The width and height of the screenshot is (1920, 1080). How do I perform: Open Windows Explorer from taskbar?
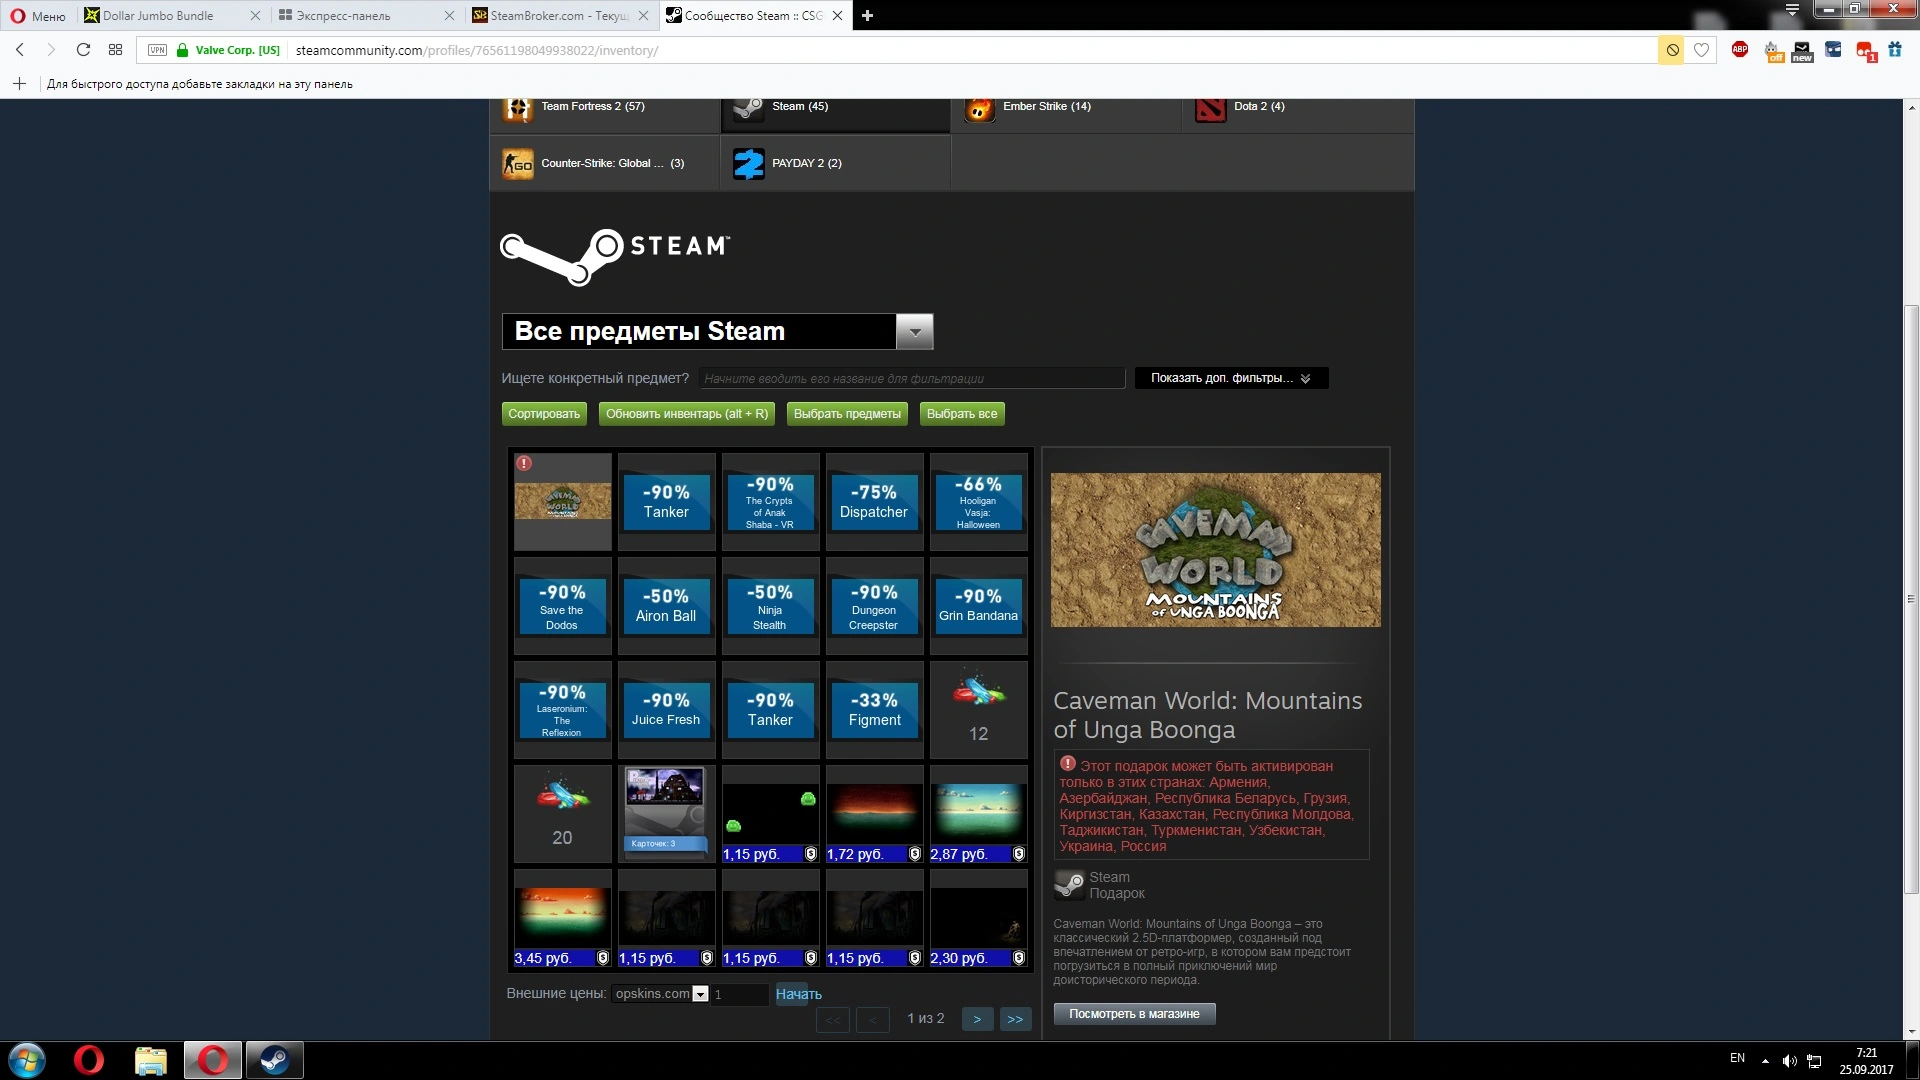(x=150, y=1060)
